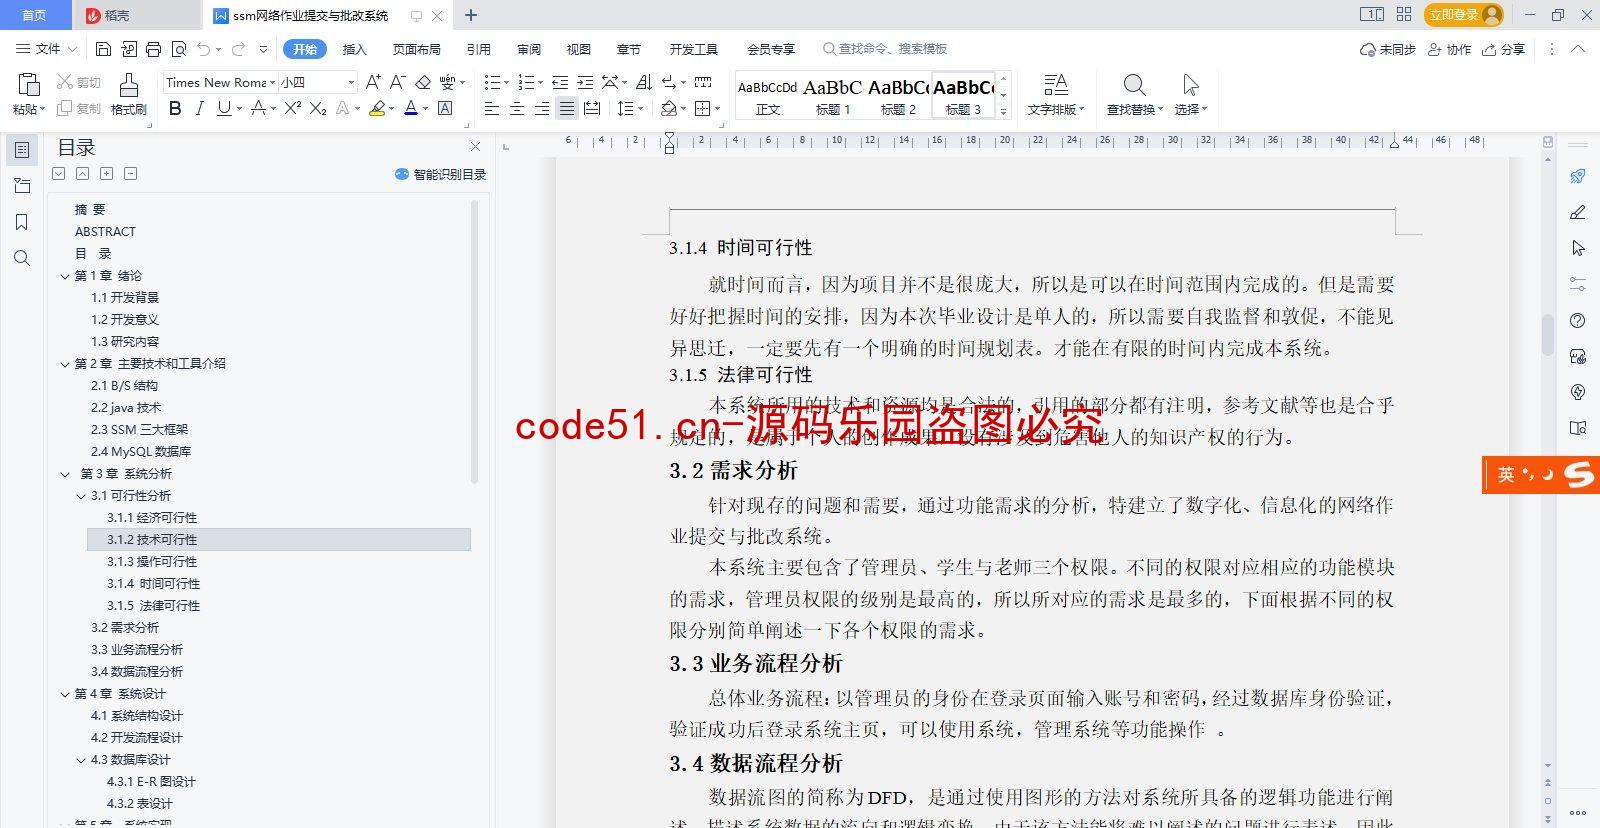Screen dimensions: 1600x828
Task: Collapse the 3.1 feasibility analysis node
Action: click(x=81, y=496)
